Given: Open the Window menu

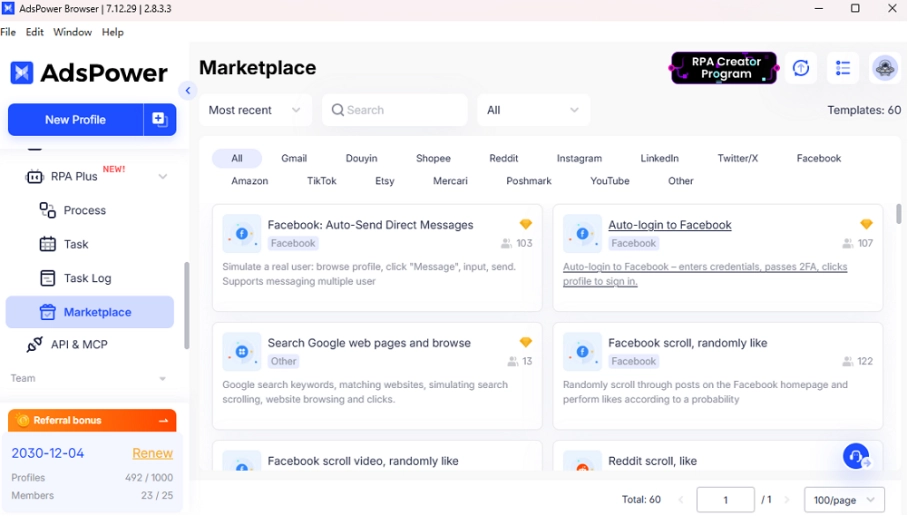Looking at the screenshot, I should 72,32.
